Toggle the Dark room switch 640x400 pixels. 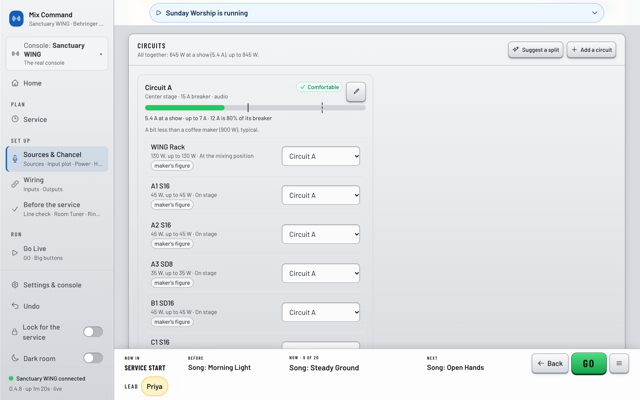pos(93,358)
